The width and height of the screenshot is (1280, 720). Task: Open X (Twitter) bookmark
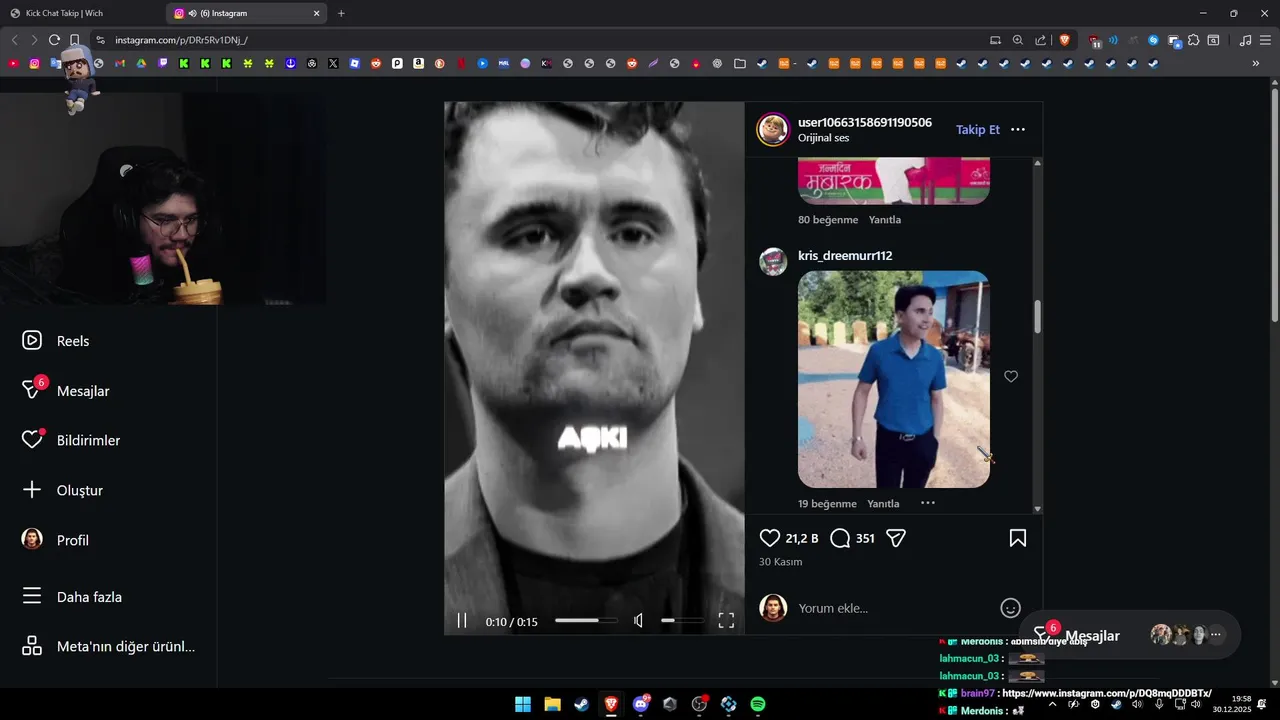333,63
